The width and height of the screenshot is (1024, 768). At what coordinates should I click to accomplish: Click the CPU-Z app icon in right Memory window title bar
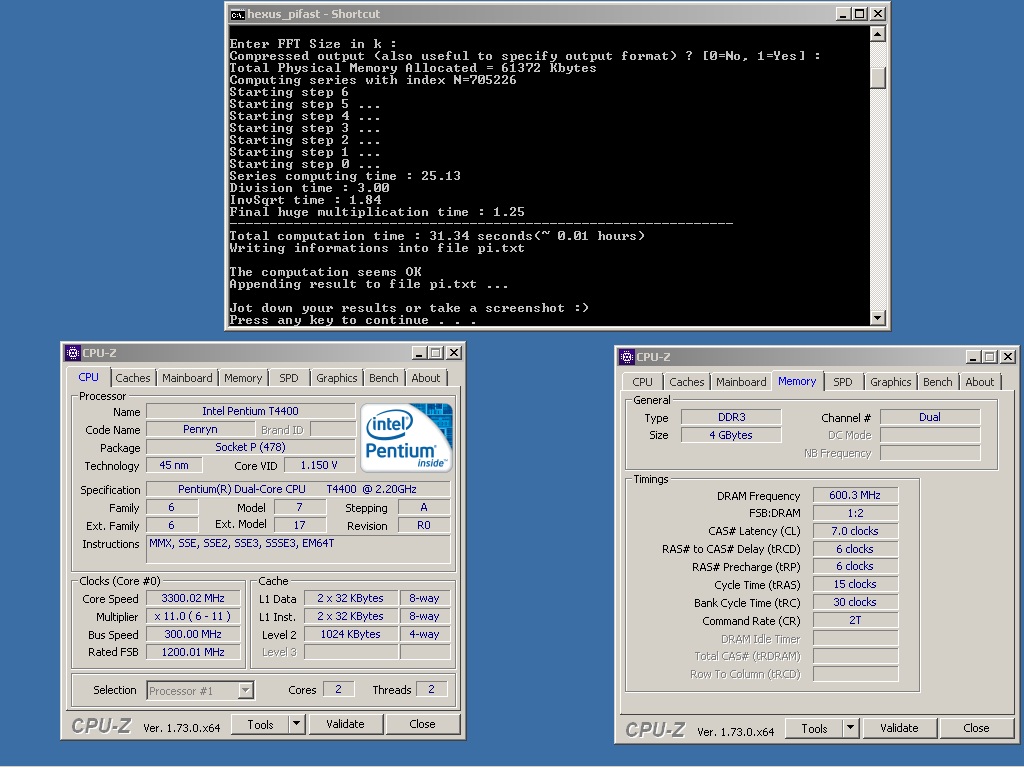click(627, 357)
